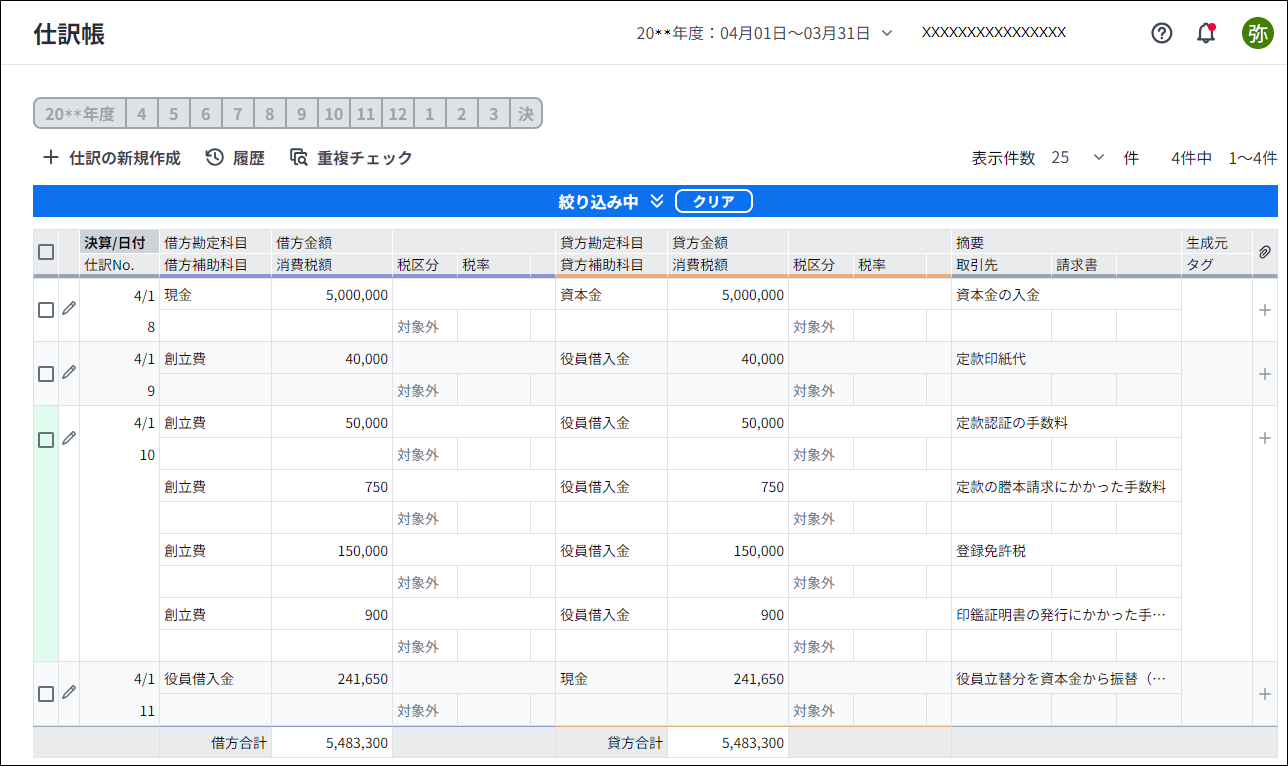
Task: Click the debit amount 150,000 cell
Action: pos(332,551)
